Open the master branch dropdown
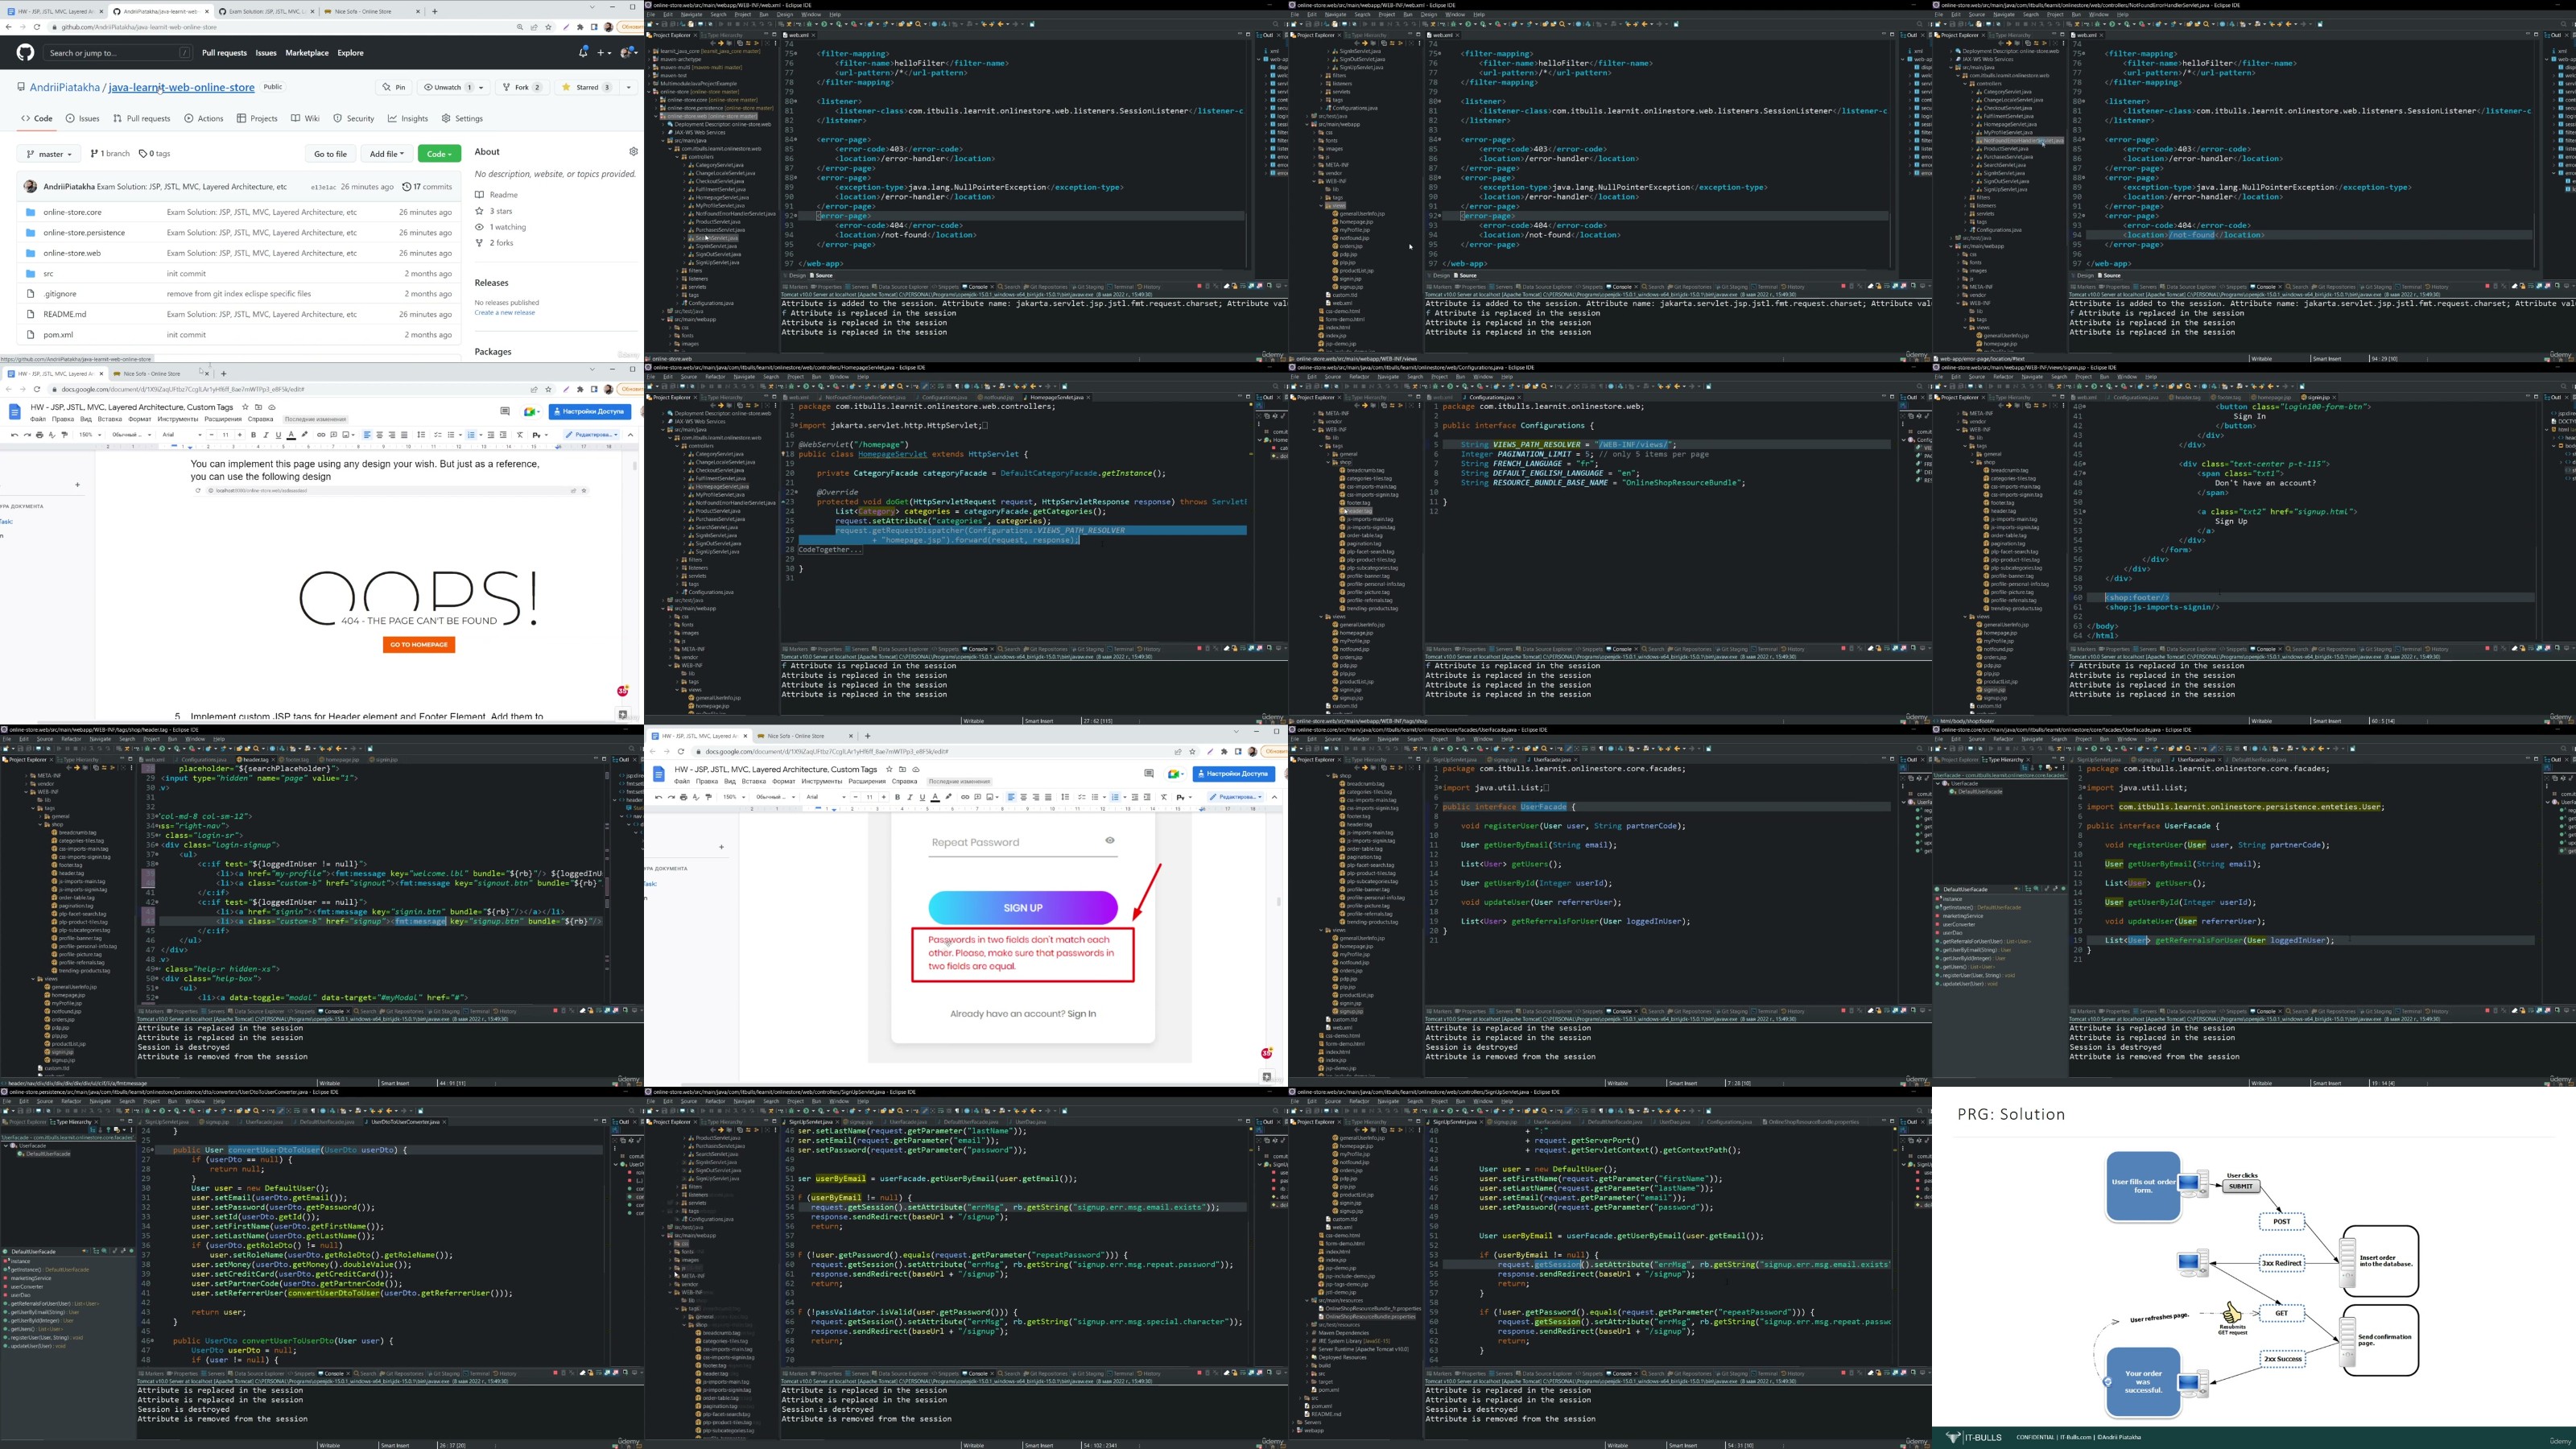Screen dimensions: 2576x1449 click(x=49, y=154)
